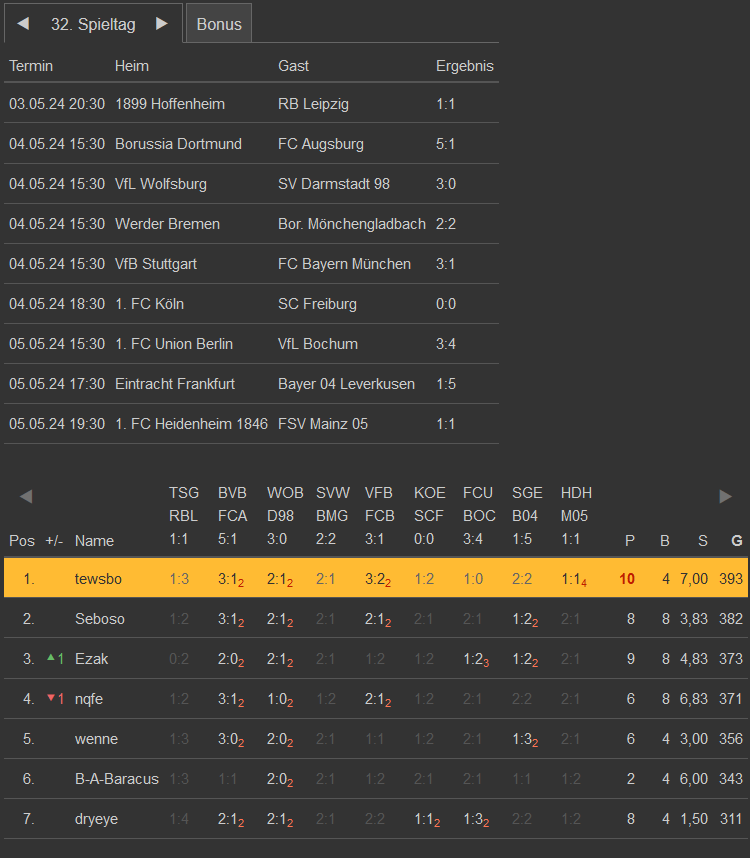Screen dimensions: 750x858
Task: Click player dryeye's name
Action: pyautogui.click(x=96, y=819)
